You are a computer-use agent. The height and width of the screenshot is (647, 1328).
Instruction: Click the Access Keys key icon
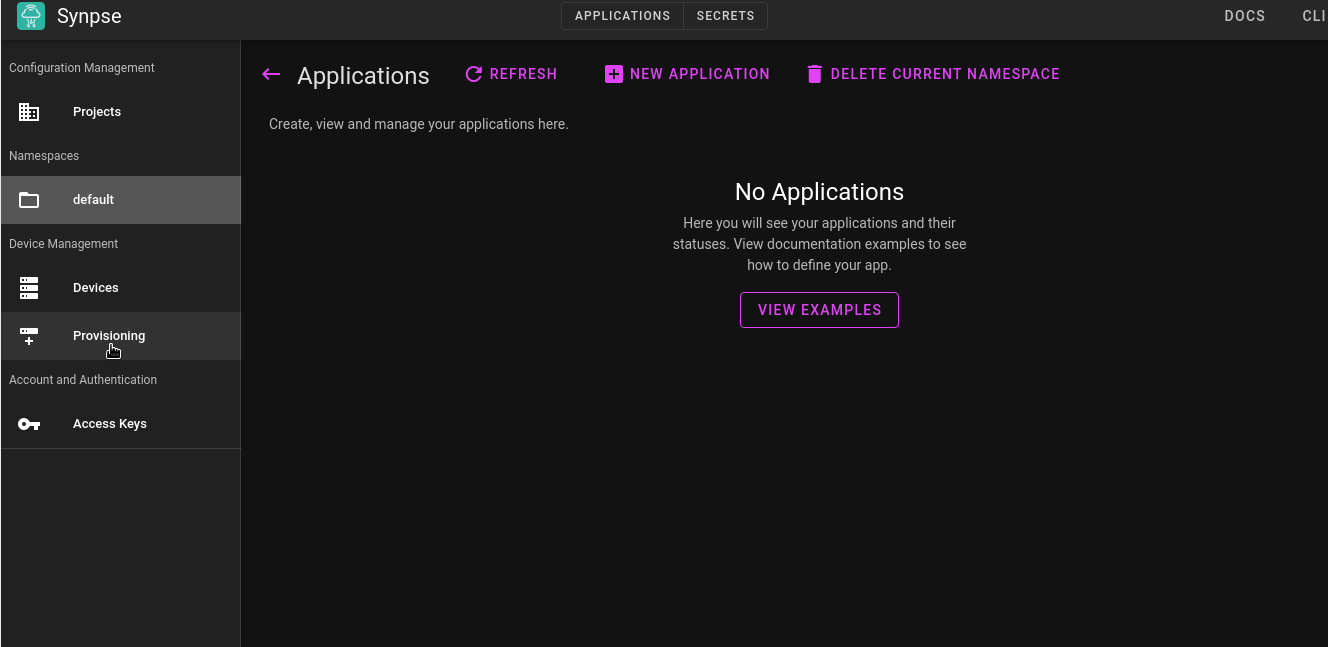(29, 424)
